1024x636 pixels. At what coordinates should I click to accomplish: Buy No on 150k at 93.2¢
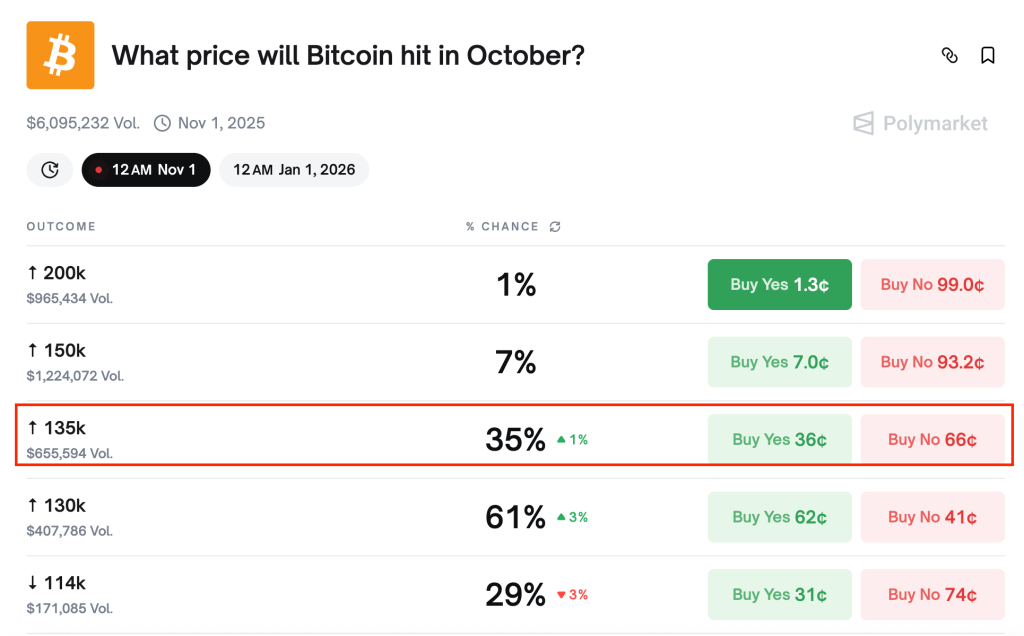click(x=932, y=362)
